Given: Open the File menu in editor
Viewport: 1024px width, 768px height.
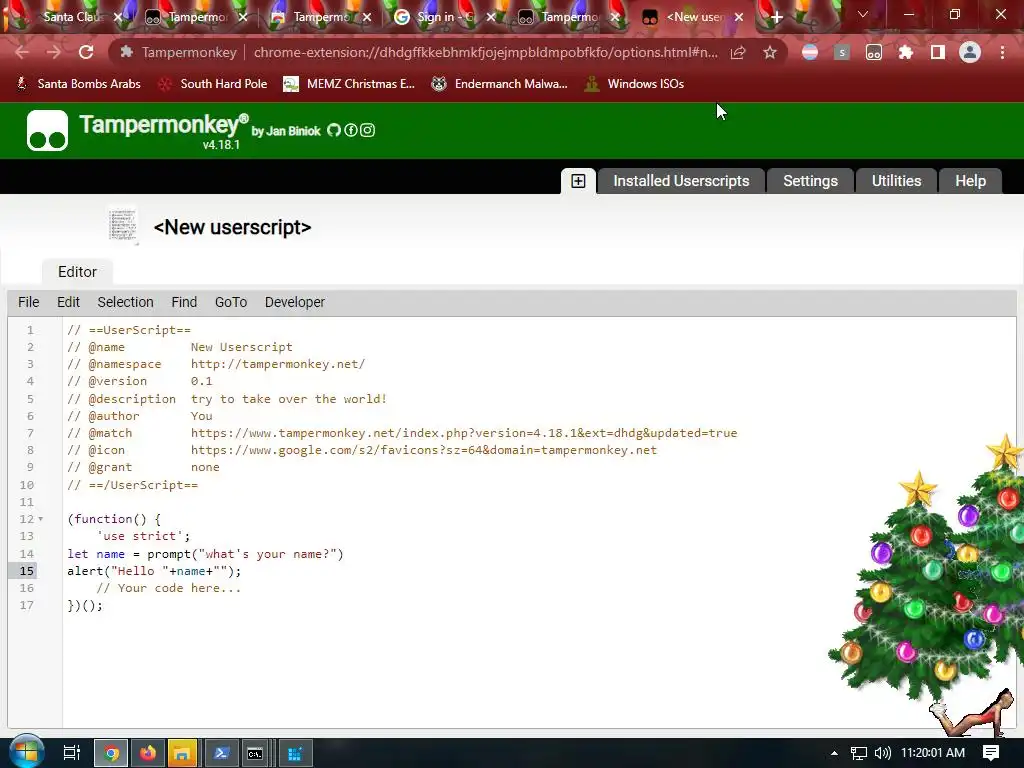Looking at the screenshot, I should point(28,302).
